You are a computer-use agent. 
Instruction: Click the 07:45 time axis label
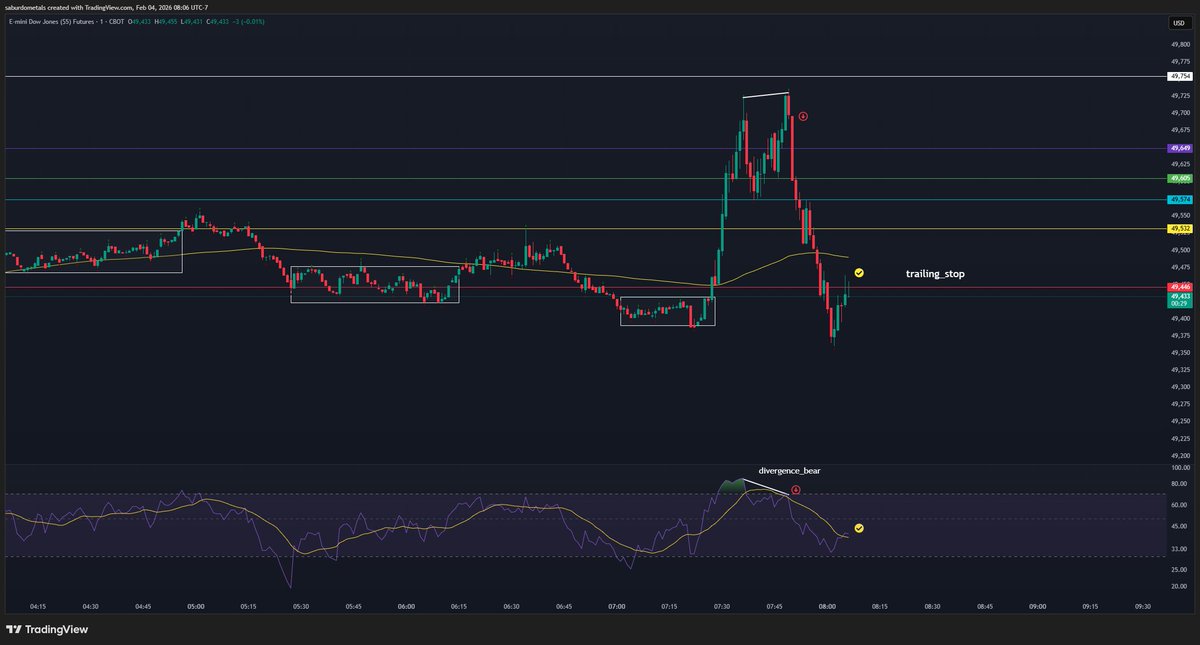click(774, 606)
